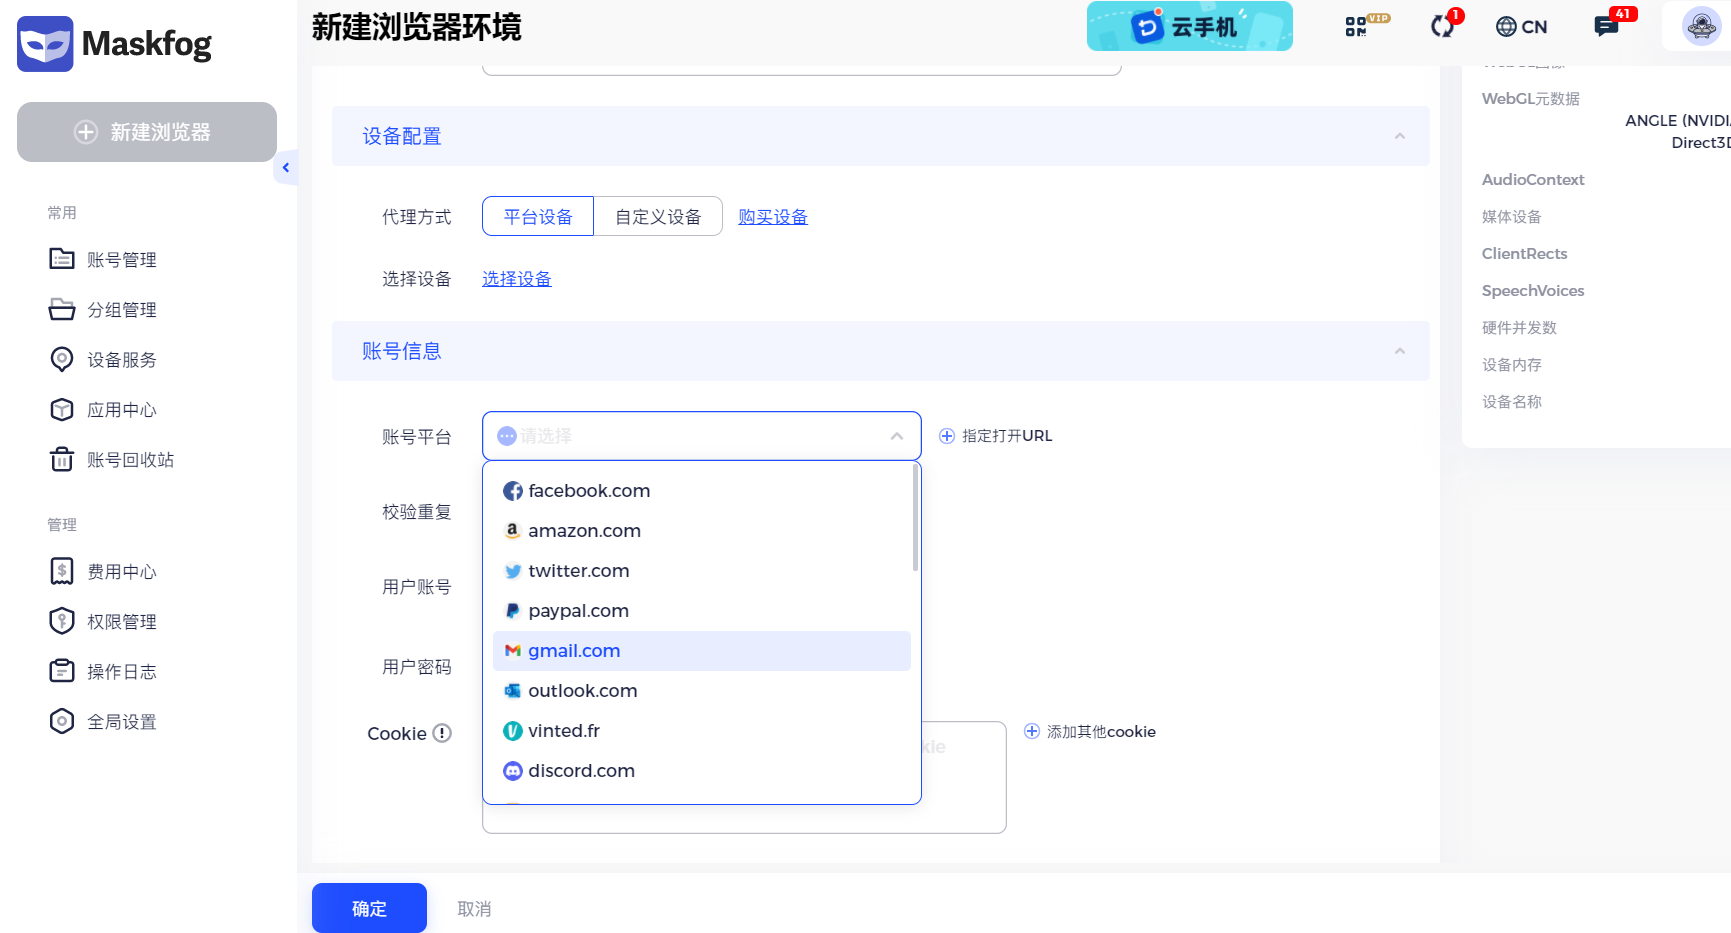
Task: Click the 选择设备 link
Action: tap(517, 279)
